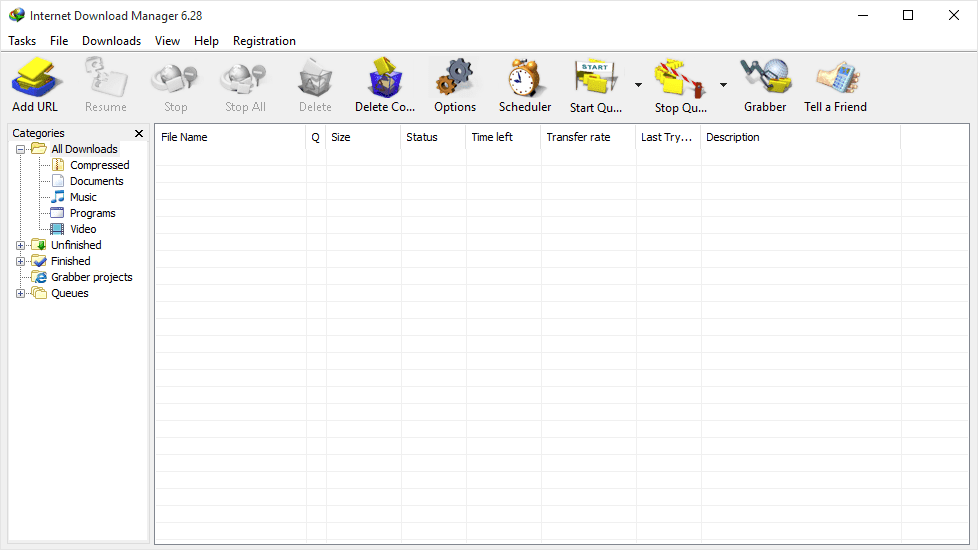Click the Music note icon
Image resolution: width=978 pixels, height=550 pixels.
(x=58, y=197)
